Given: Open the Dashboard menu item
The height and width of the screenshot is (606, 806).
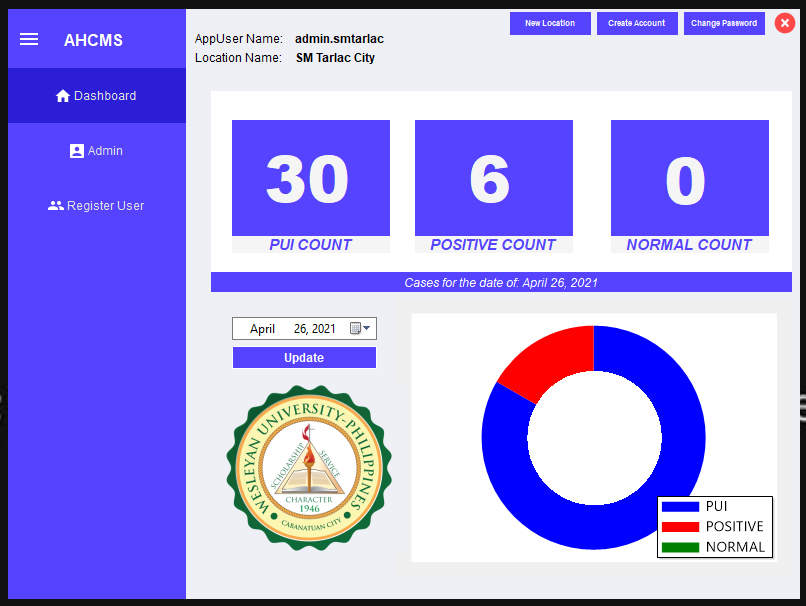Looking at the screenshot, I should [x=97, y=96].
